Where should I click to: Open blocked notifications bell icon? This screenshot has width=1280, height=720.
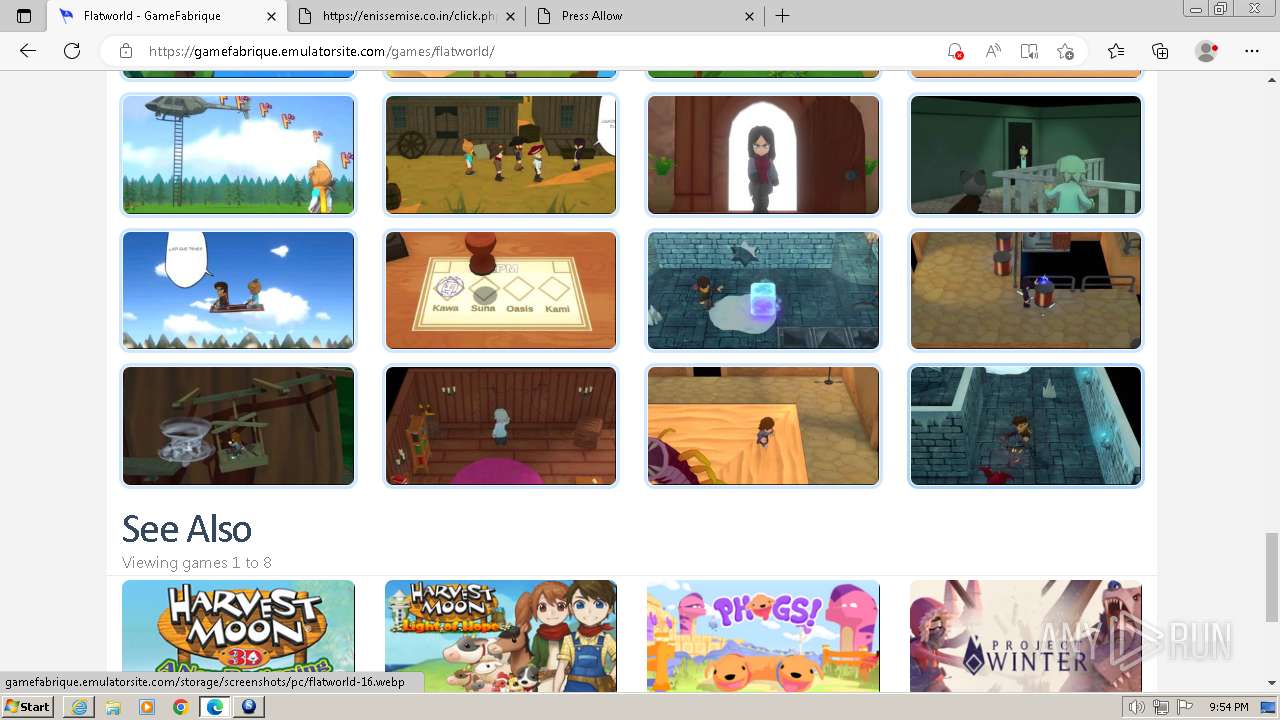pyautogui.click(x=955, y=51)
